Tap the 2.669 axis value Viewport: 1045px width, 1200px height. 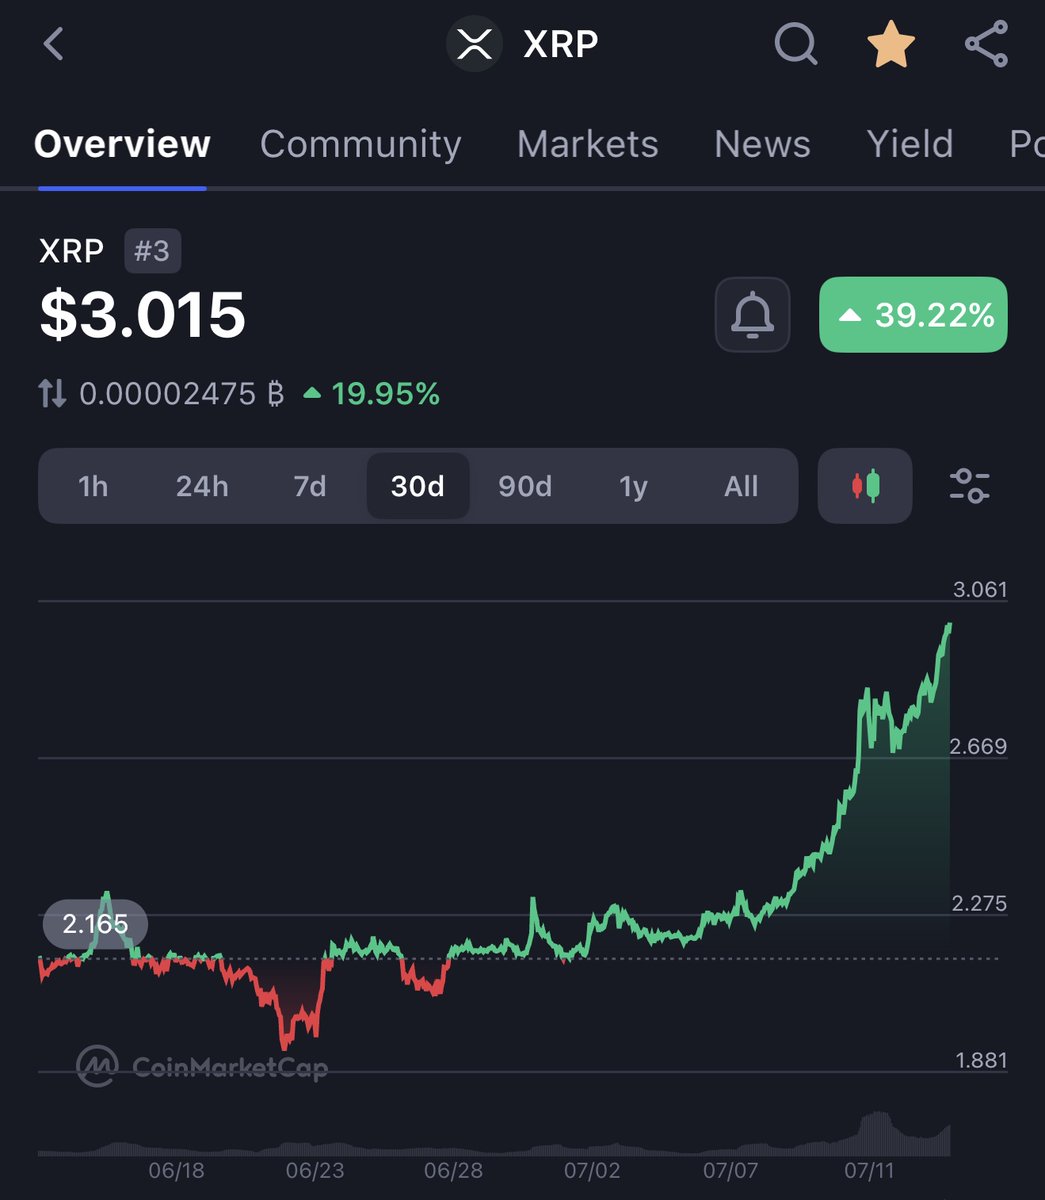pyautogui.click(x=980, y=746)
